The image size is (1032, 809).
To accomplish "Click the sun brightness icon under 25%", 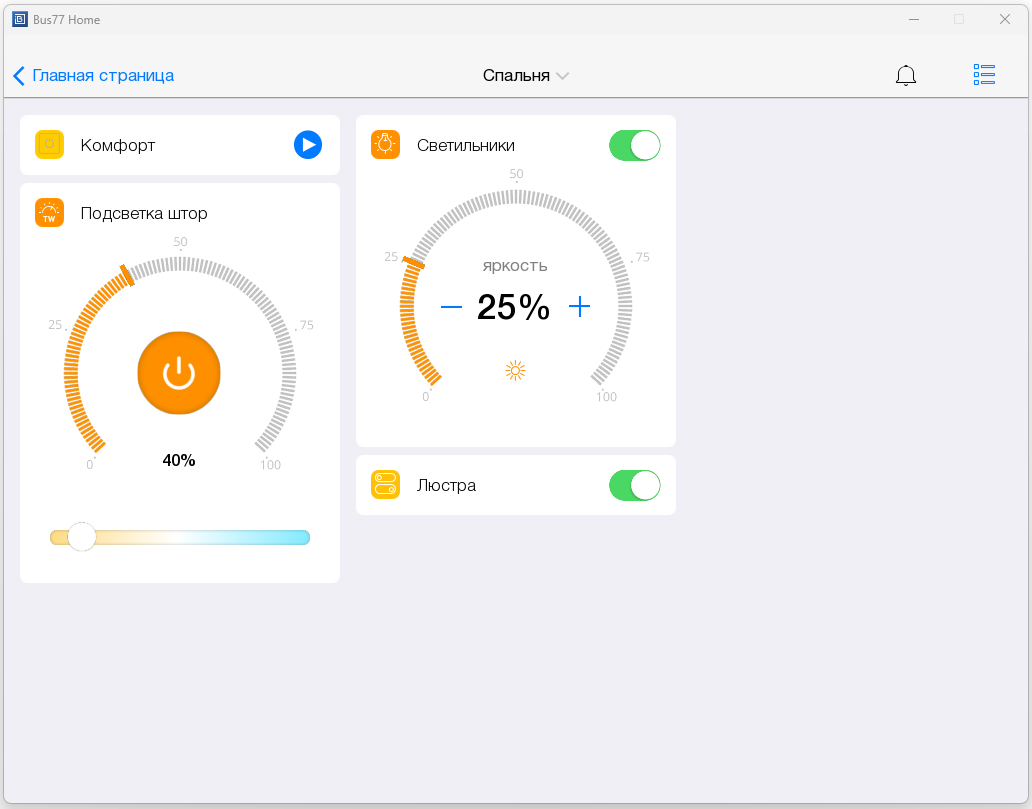I will [515, 371].
